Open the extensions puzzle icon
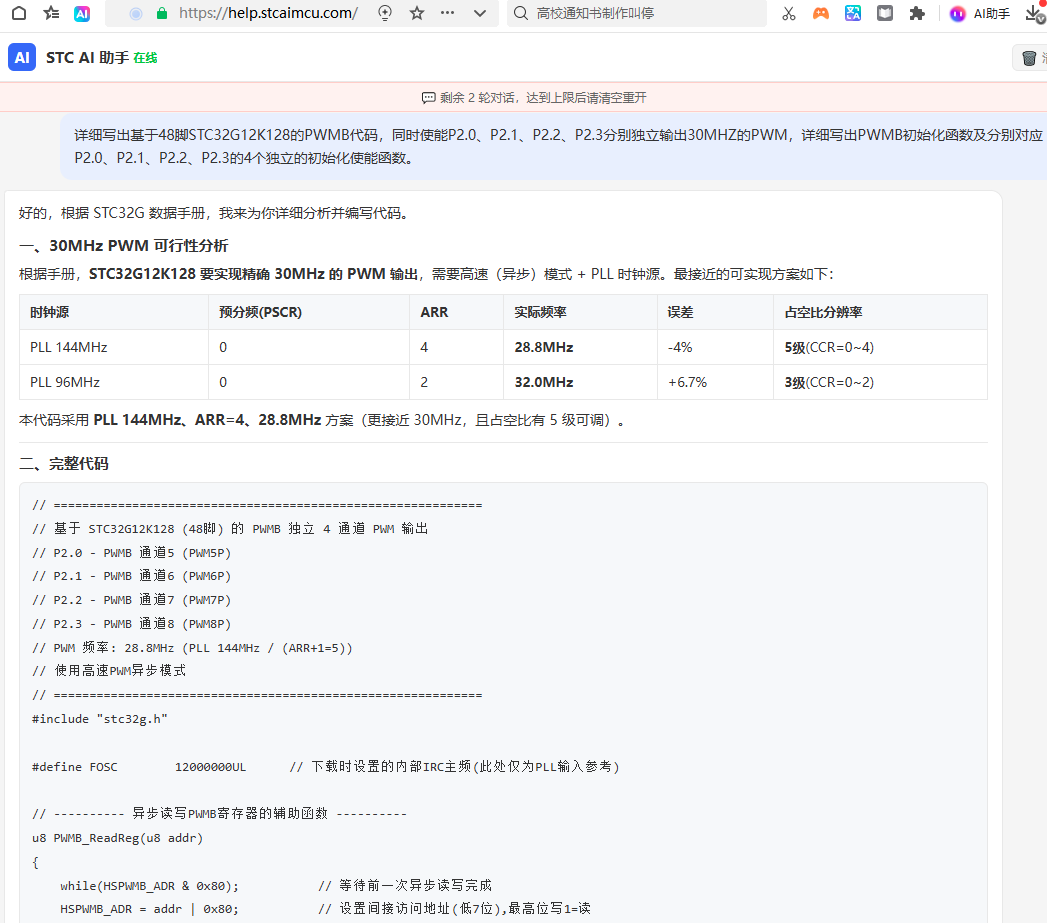Viewport: 1047px width, 923px height. (x=917, y=13)
